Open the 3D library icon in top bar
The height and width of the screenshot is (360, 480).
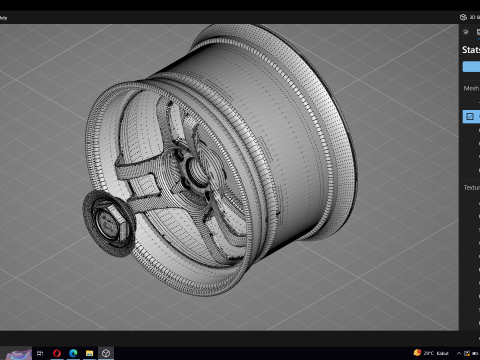tap(463, 17)
